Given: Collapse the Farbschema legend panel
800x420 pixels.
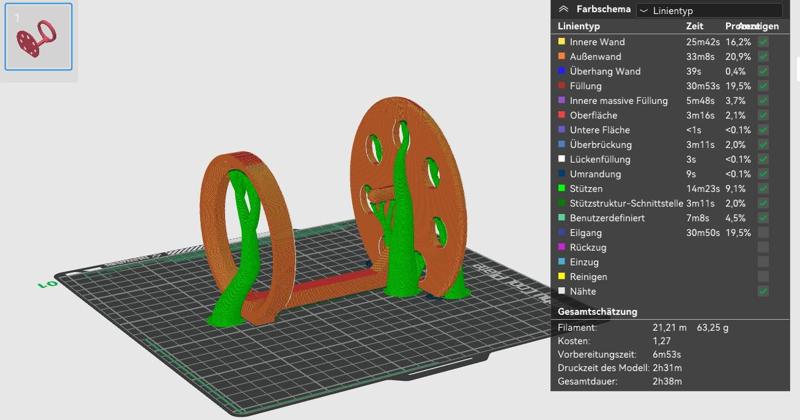Looking at the screenshot, I should [563, 9].
